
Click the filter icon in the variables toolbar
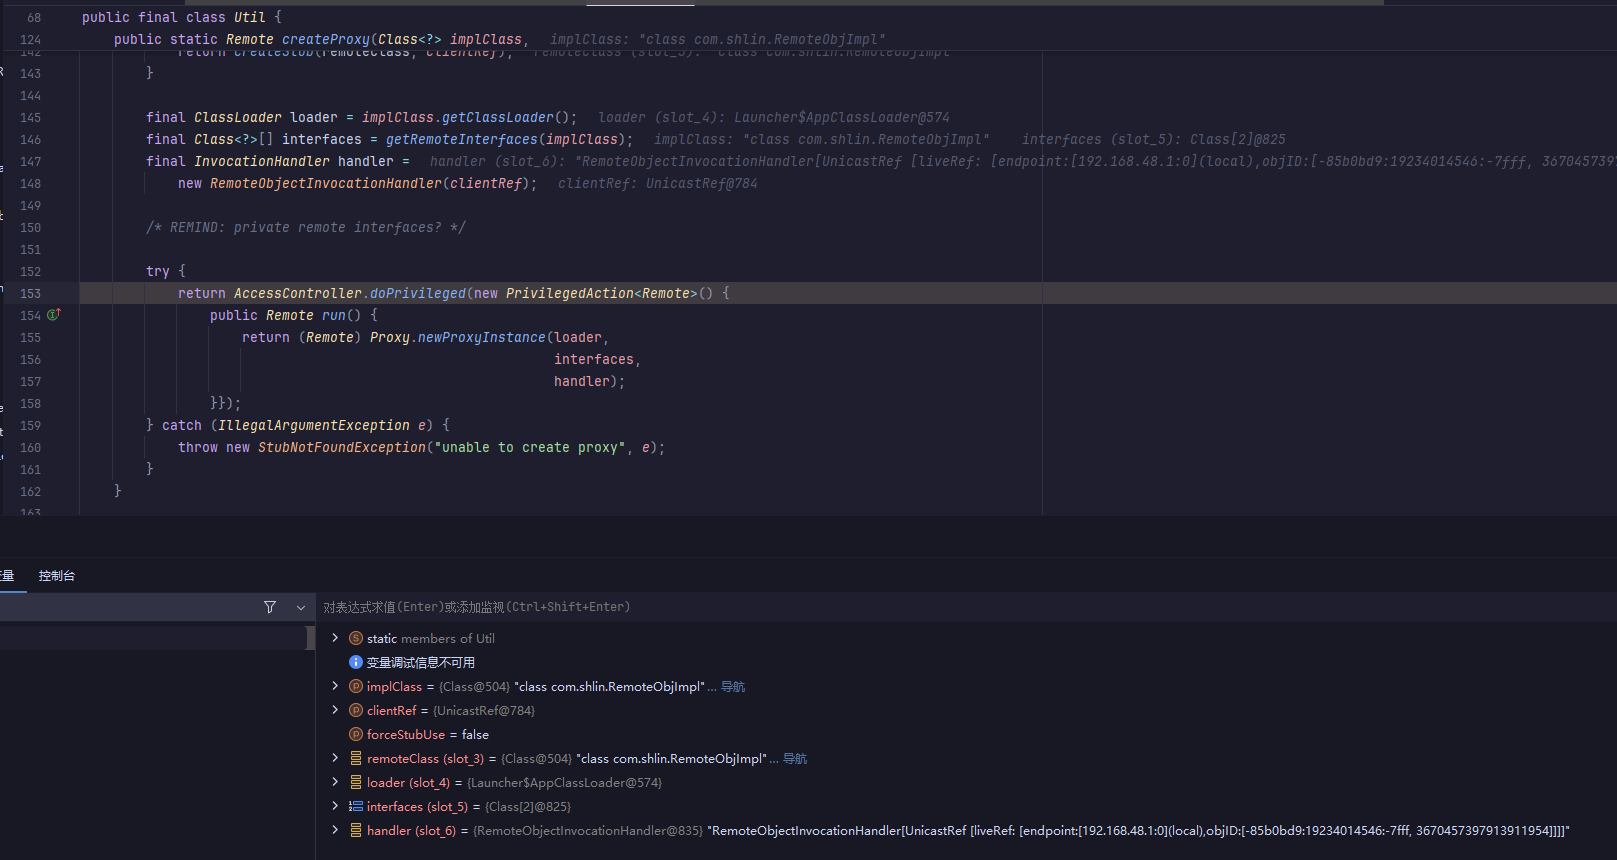coord(270,607)
